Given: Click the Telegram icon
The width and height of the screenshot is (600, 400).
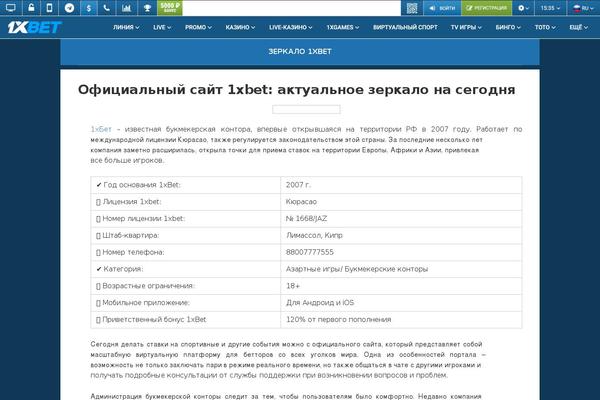Looking at the screenshot, I should coord(69,8).
